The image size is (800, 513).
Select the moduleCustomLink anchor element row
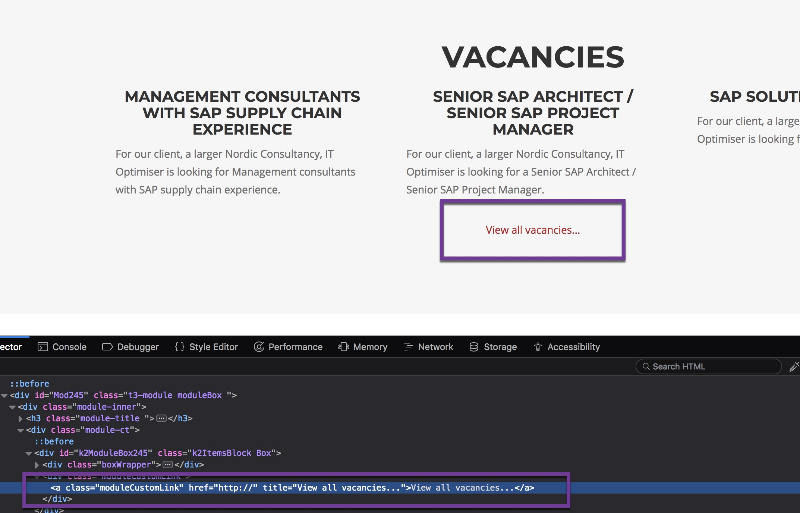tap(400, 488)
